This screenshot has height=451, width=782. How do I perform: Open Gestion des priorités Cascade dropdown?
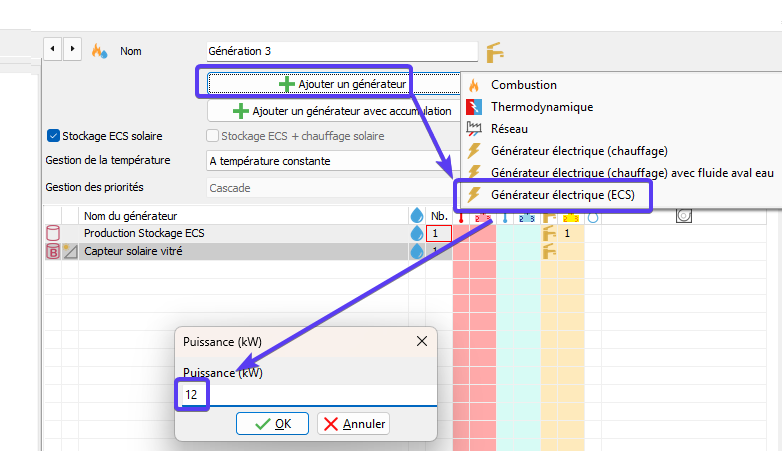(x=330, y=187)
